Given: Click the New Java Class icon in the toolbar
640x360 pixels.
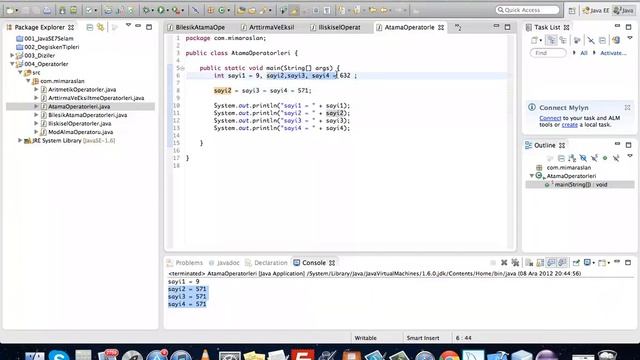Looking at the screenshot, I should (221, 10).
